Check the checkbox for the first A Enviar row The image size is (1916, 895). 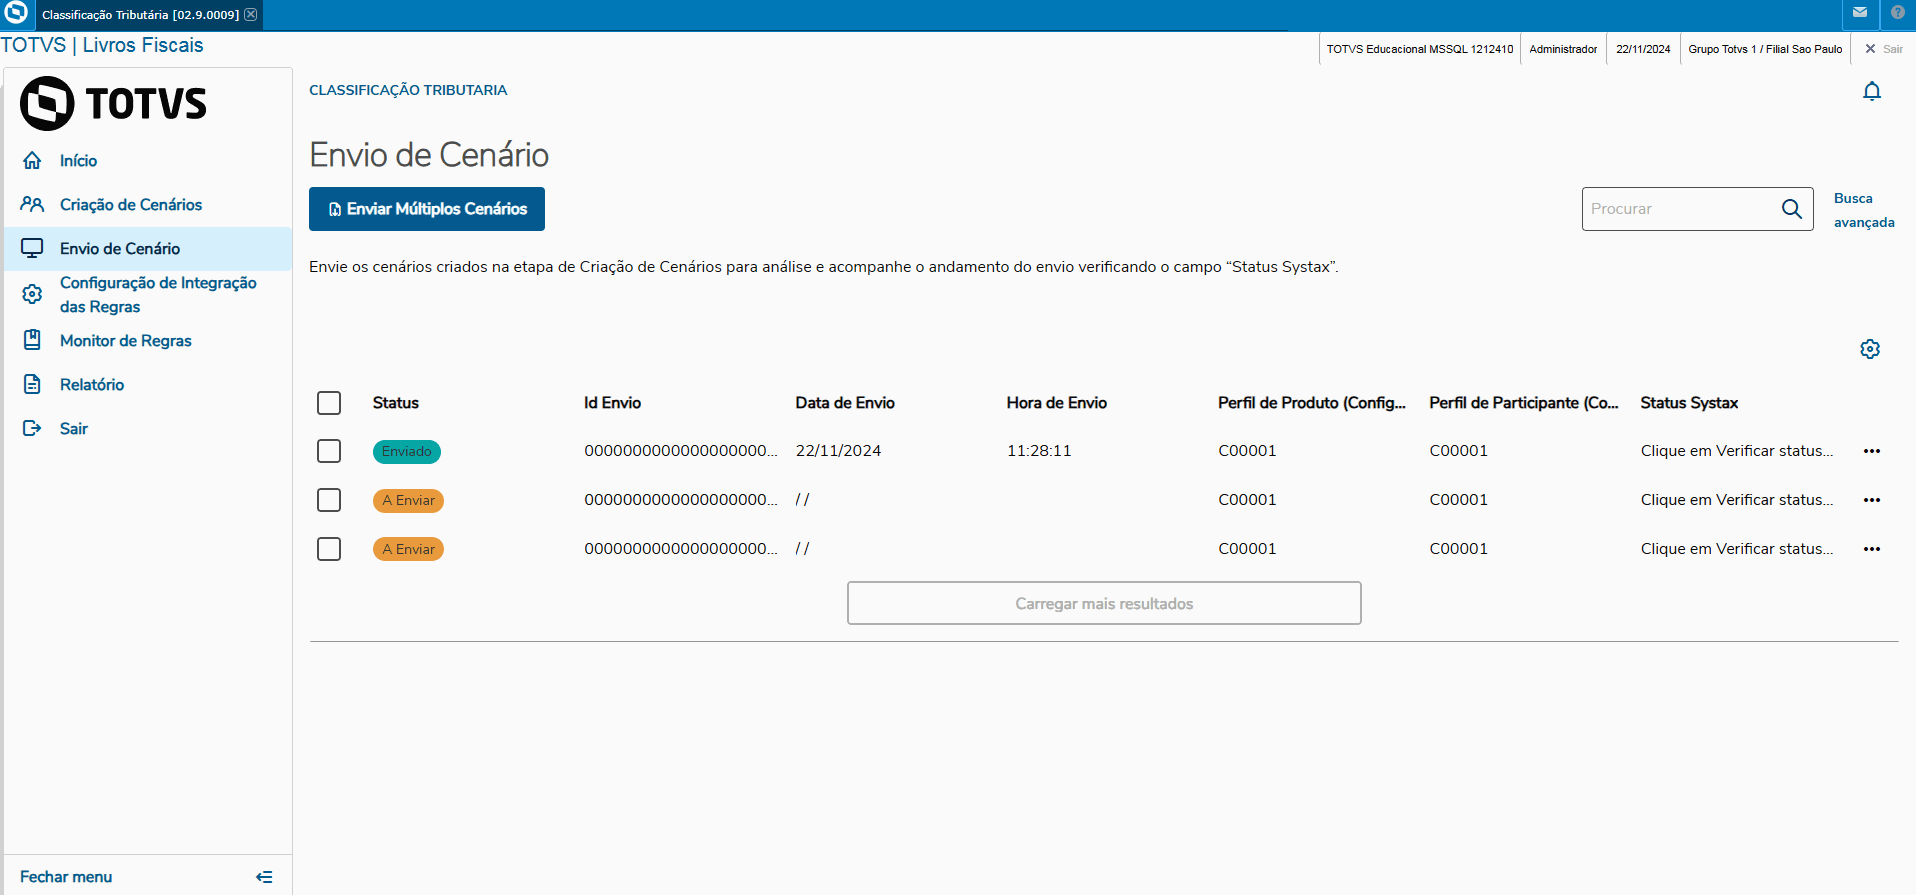[329, 500]
